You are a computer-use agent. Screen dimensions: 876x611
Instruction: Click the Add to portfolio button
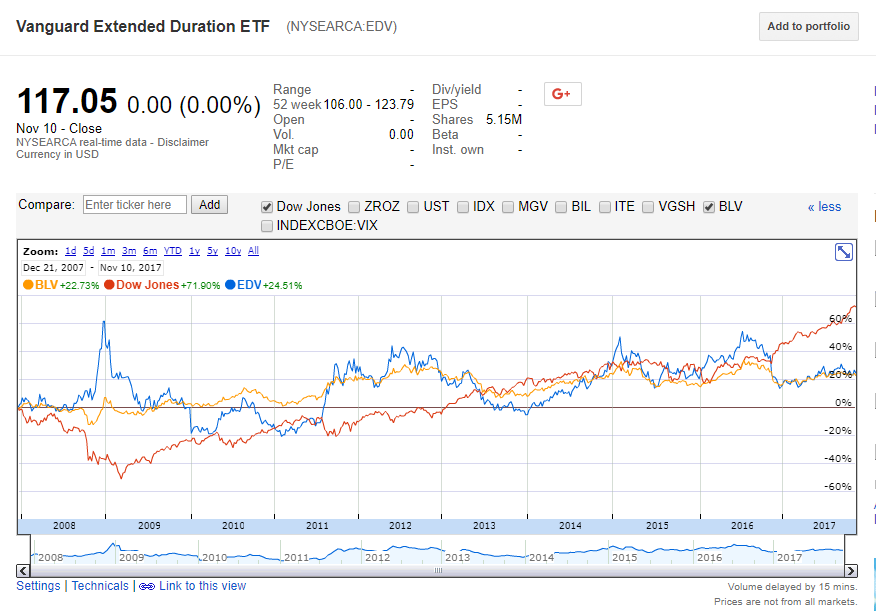click(x=808, y=26)
